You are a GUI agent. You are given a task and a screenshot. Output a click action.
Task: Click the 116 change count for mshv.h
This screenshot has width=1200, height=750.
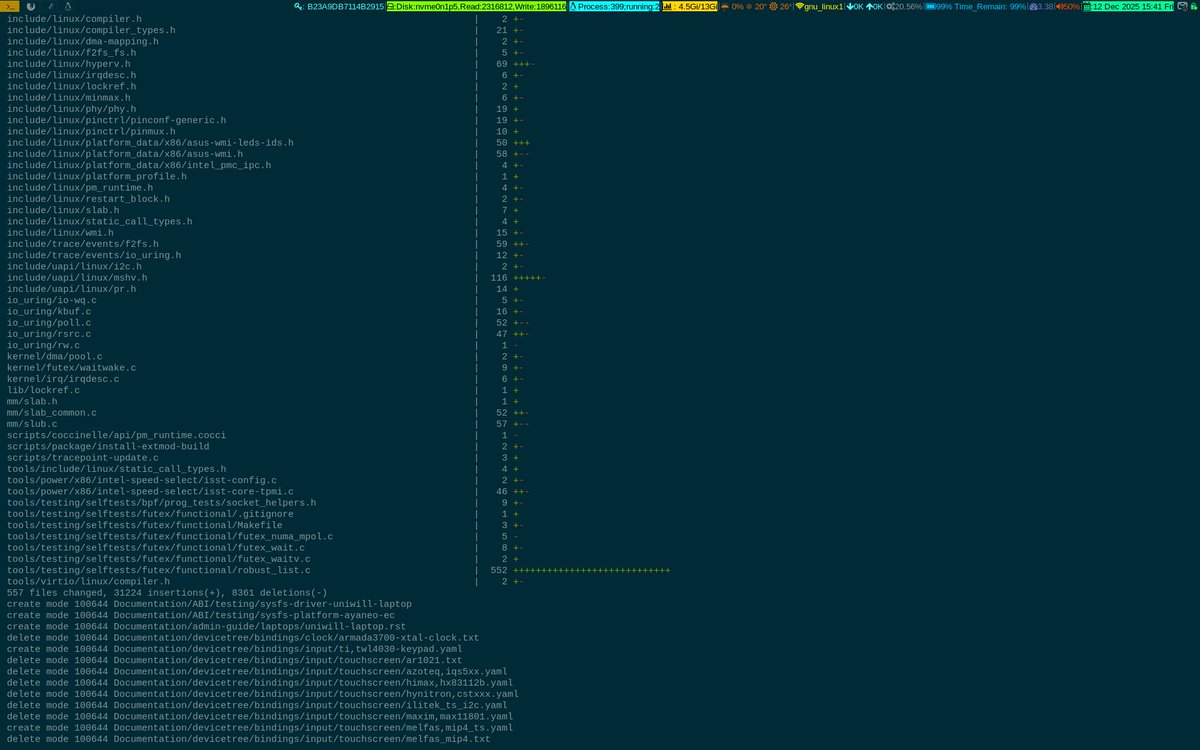pyautogui.click(x=499, y=278)
